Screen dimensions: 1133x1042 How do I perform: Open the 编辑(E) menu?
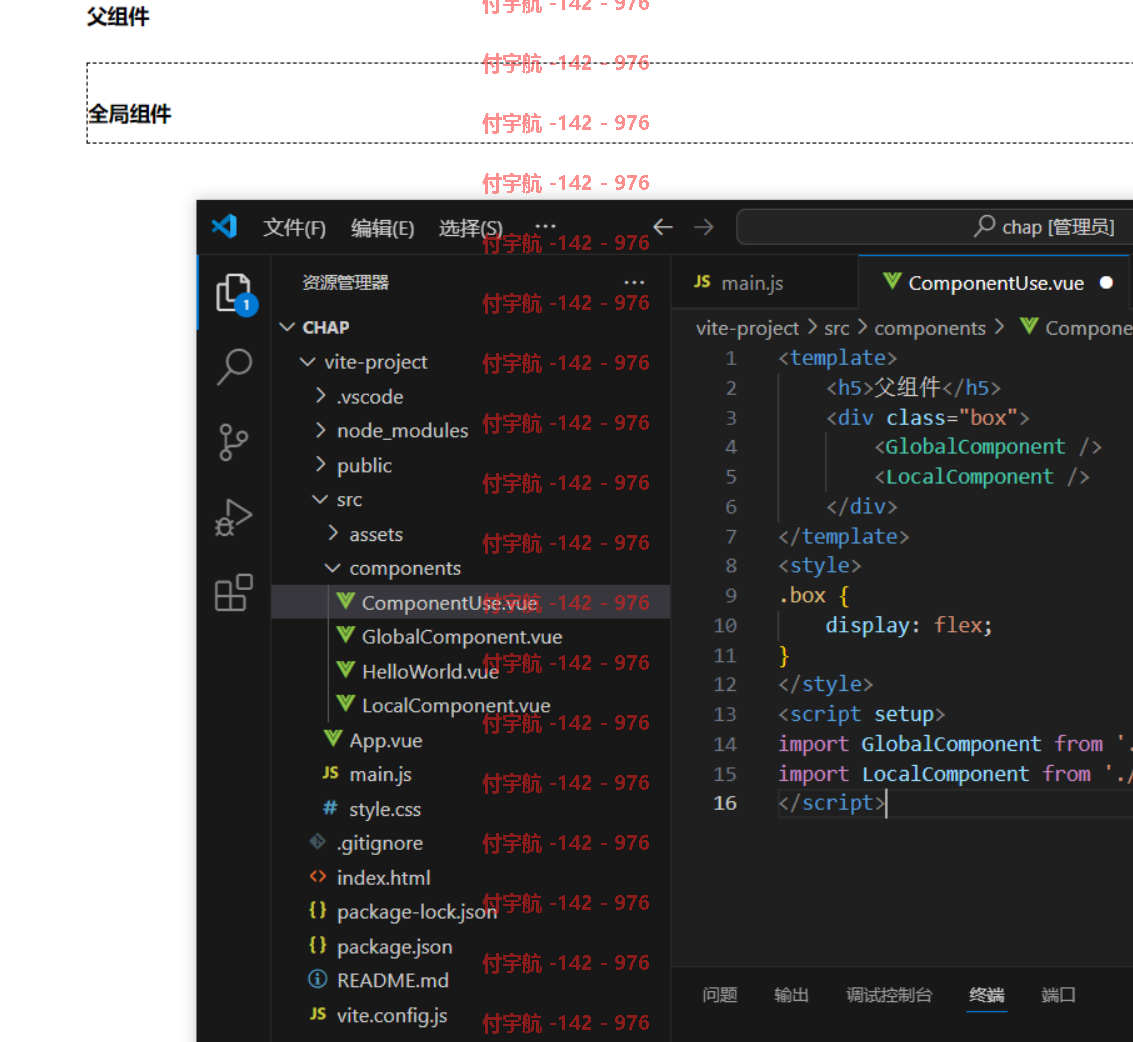coord(382,228)
